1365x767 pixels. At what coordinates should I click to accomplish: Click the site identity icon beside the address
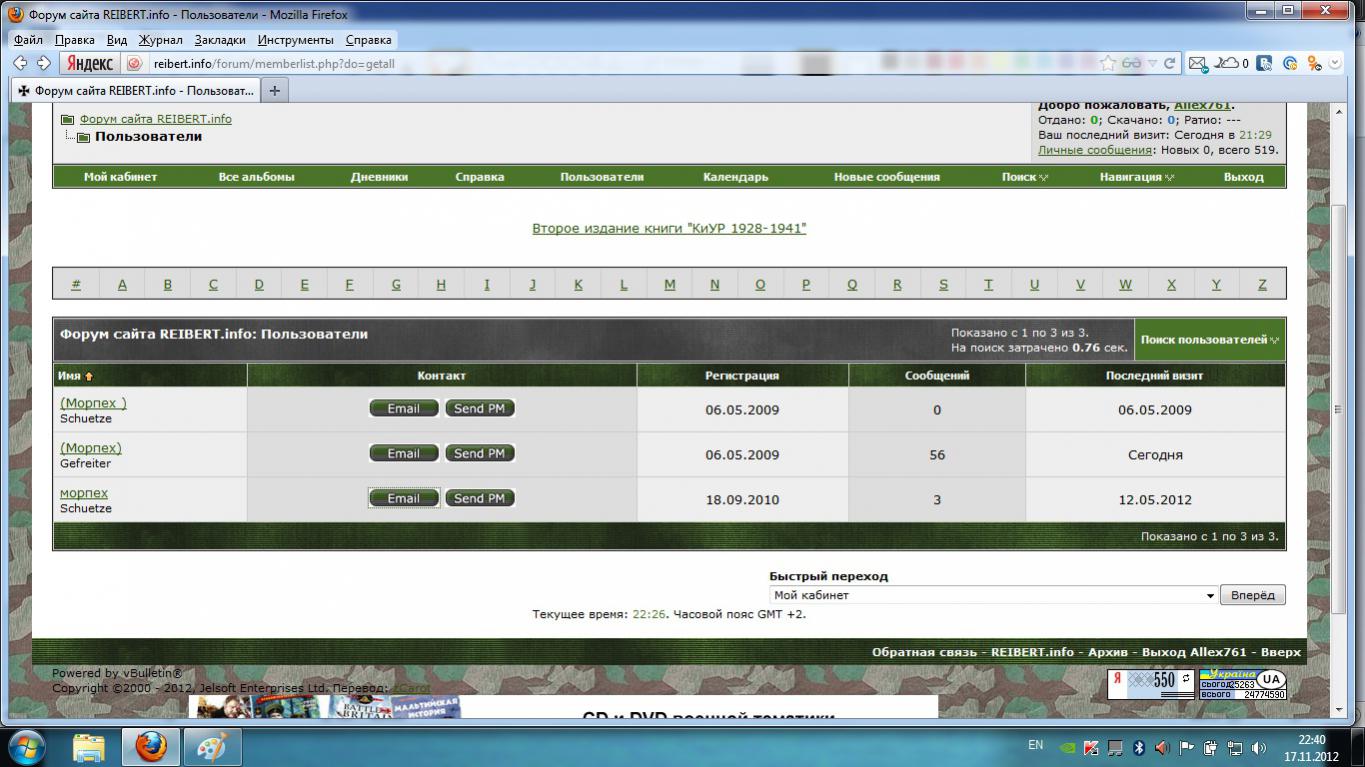point(135,63)
